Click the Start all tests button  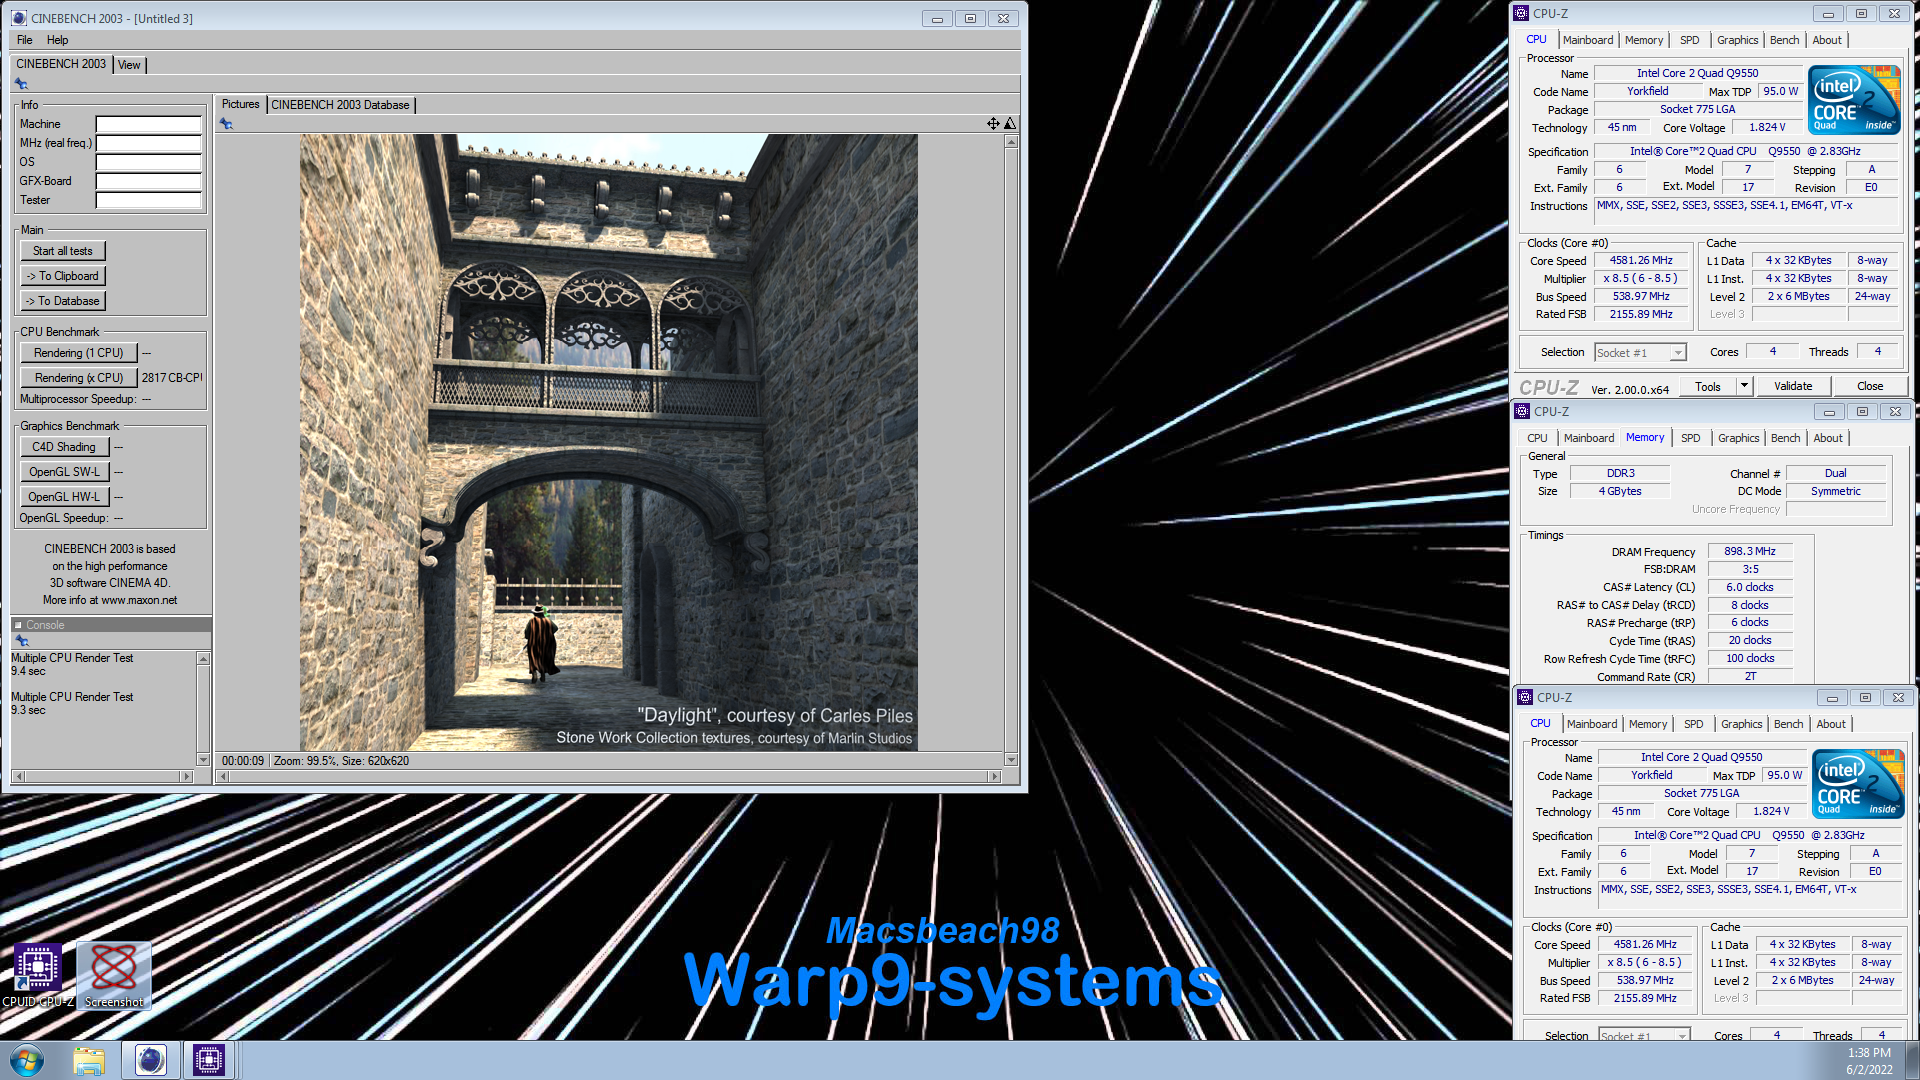(63, 251)
